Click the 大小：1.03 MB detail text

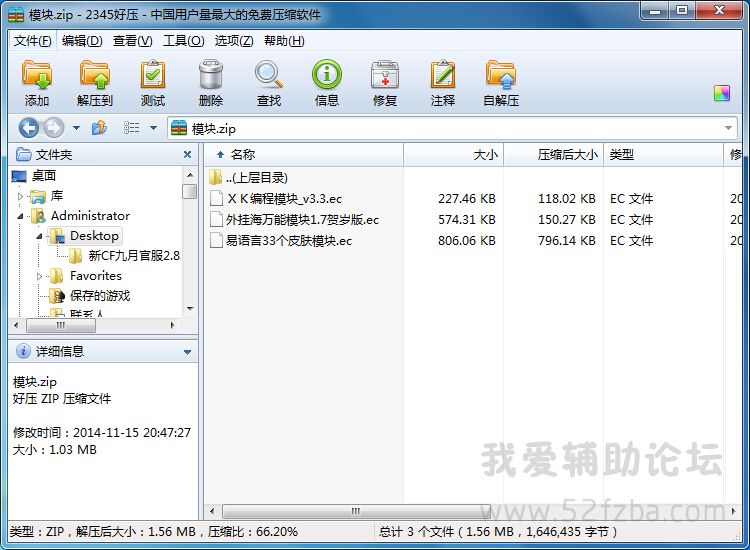coord(55,450)
